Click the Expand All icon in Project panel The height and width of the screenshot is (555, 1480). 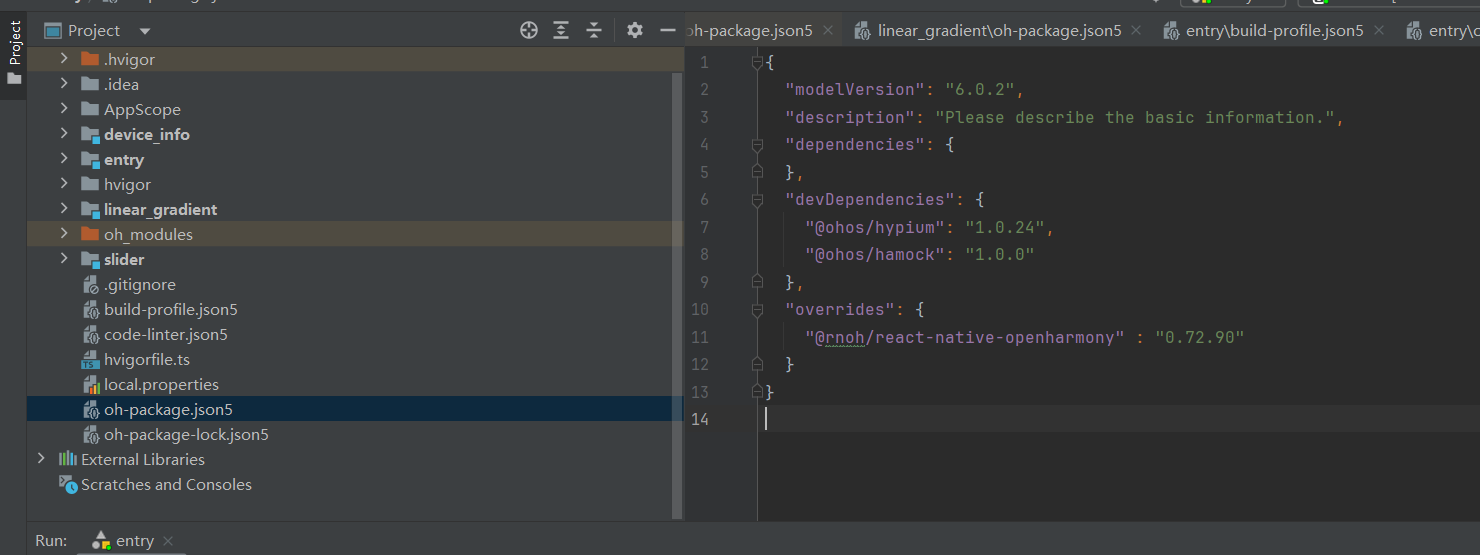[x=561, y=31]
